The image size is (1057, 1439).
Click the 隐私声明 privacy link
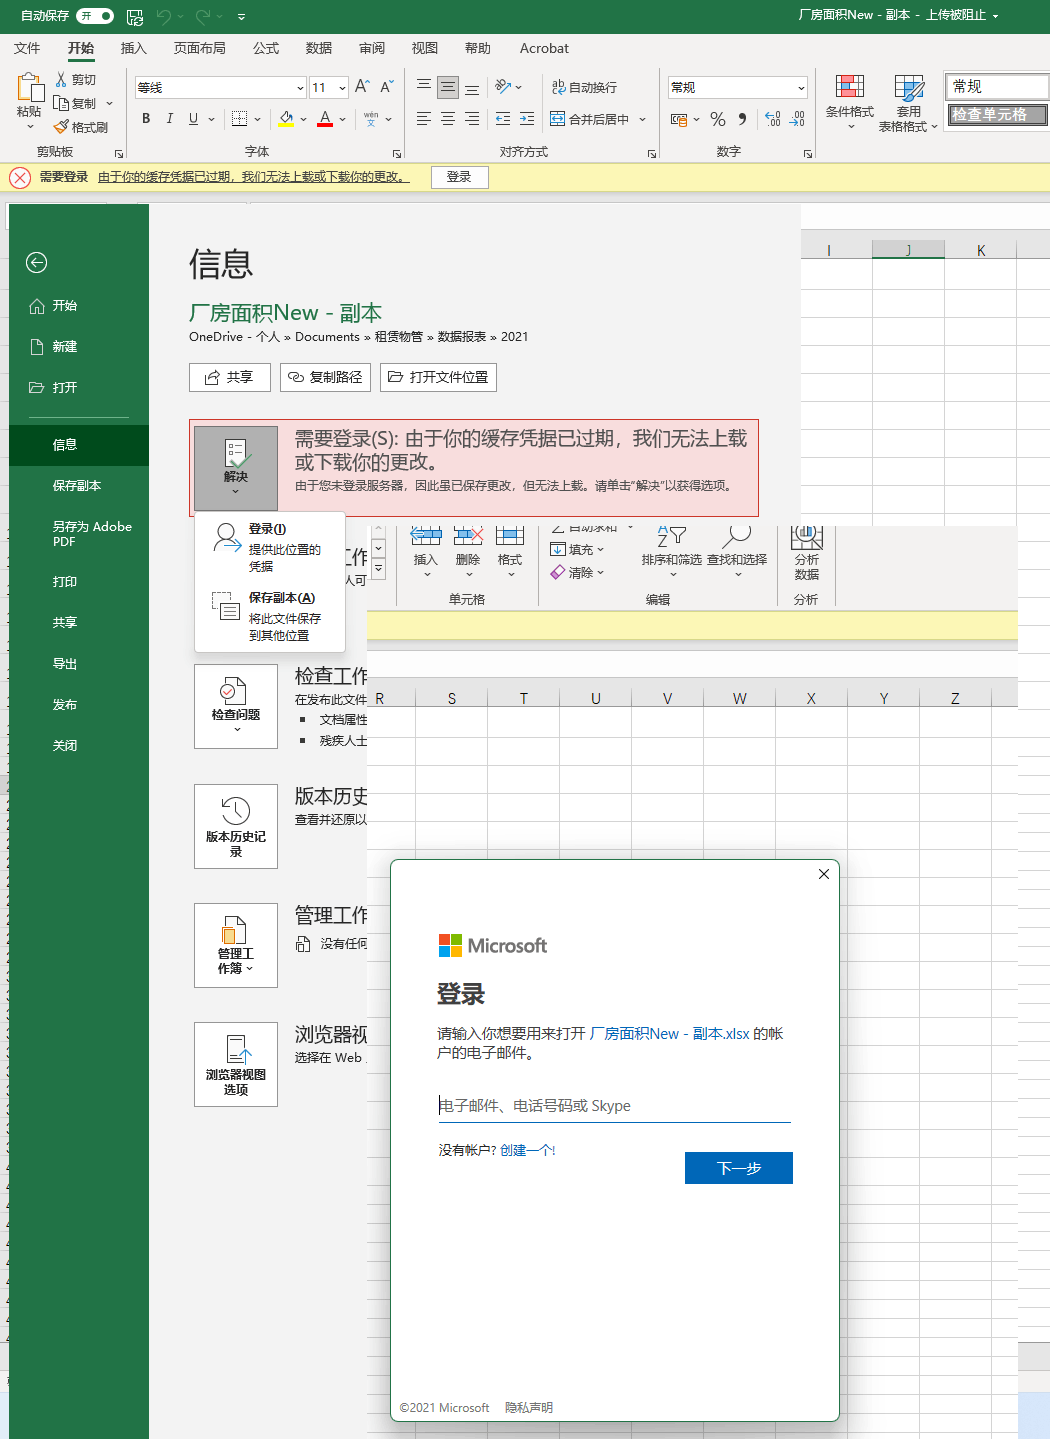pyautogui.click(x=529, y=1407)
